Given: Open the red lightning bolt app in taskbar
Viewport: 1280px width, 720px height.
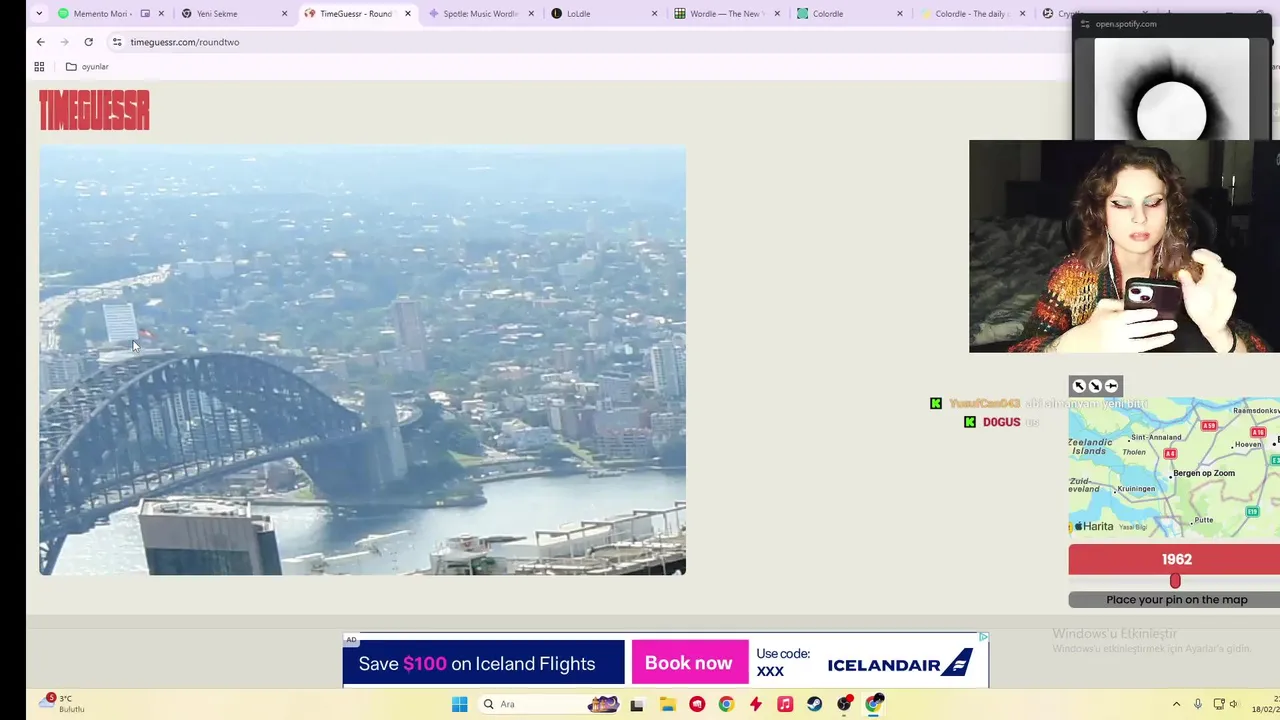Looking at the screenshot, I should (x=756, y=704).
